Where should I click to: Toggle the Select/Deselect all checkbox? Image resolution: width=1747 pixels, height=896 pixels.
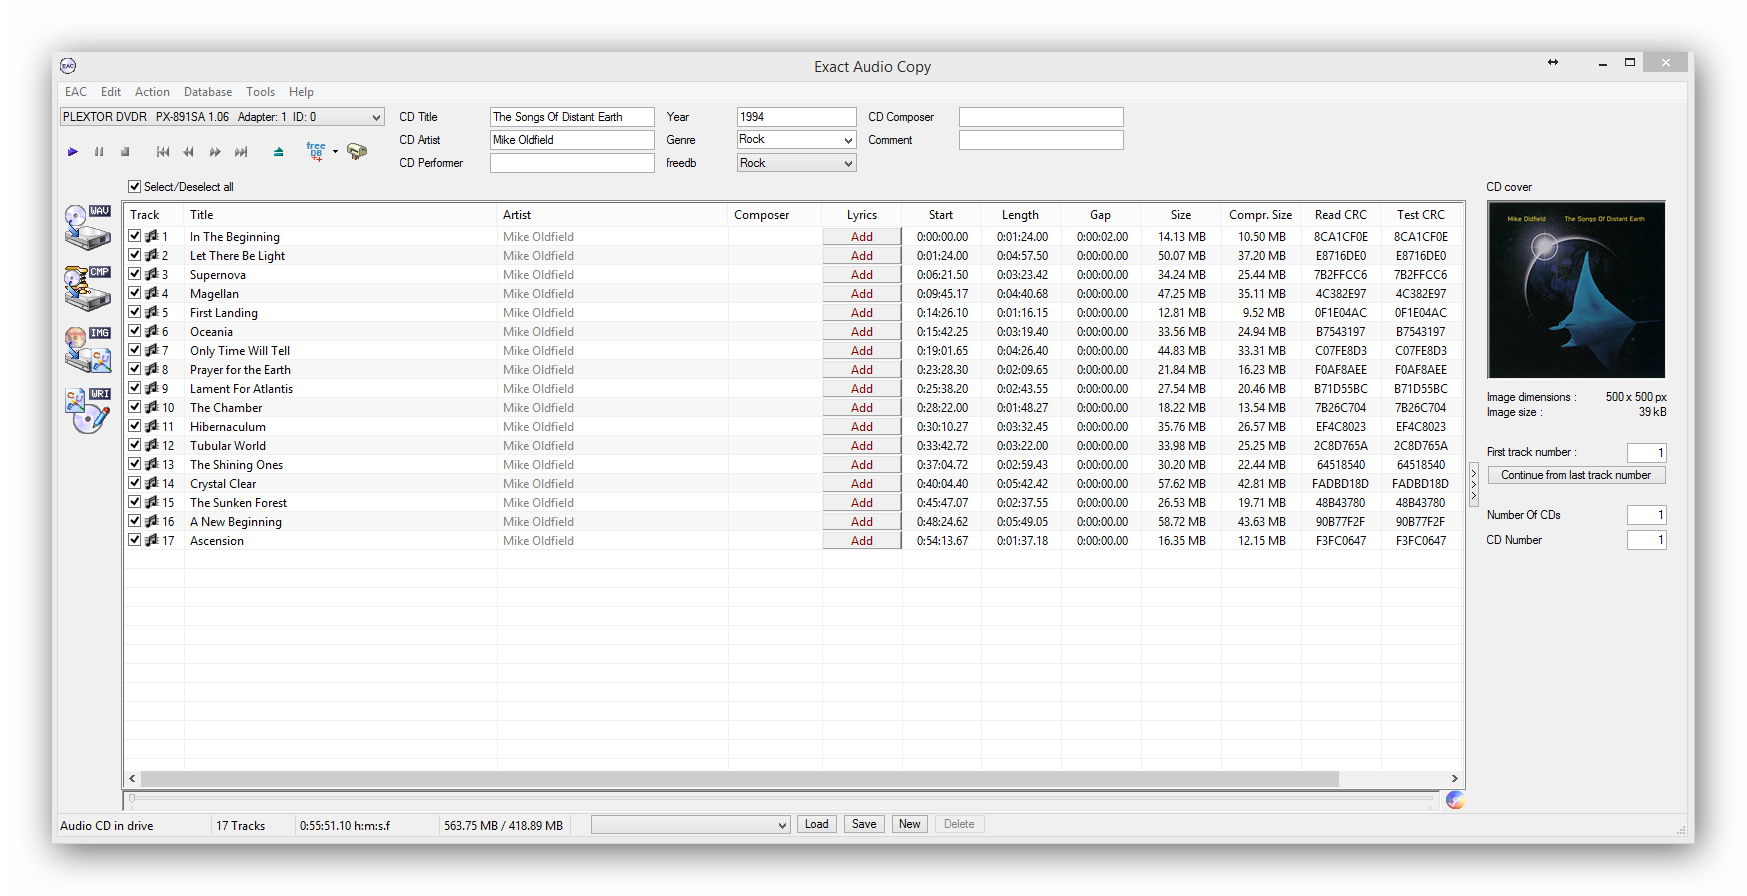click(135, 187)
